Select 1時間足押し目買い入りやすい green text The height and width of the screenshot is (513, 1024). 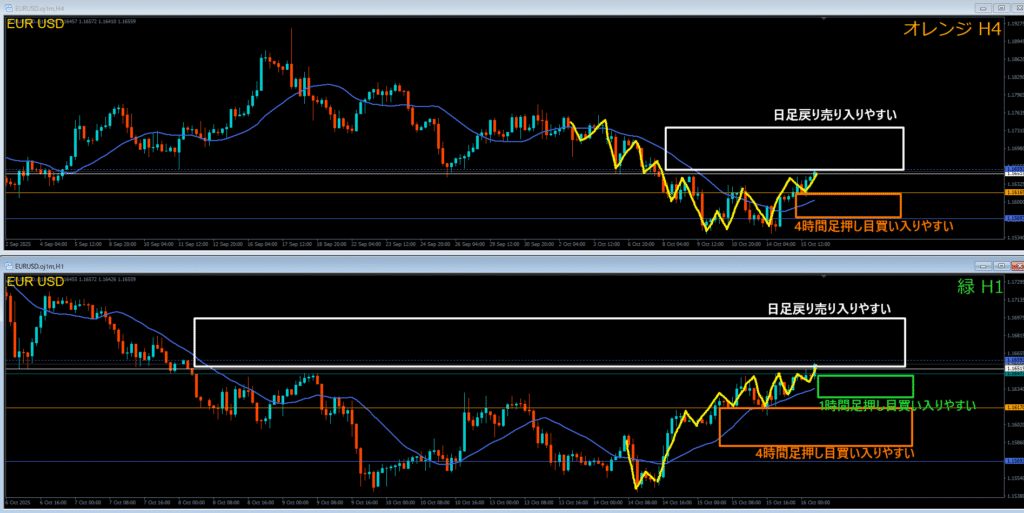coord(898,405)
